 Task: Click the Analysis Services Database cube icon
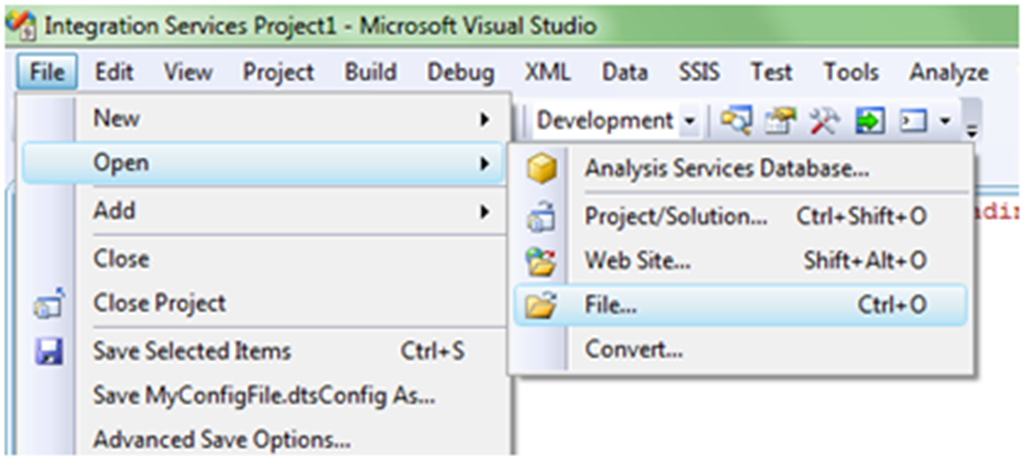tap(541, 168)
